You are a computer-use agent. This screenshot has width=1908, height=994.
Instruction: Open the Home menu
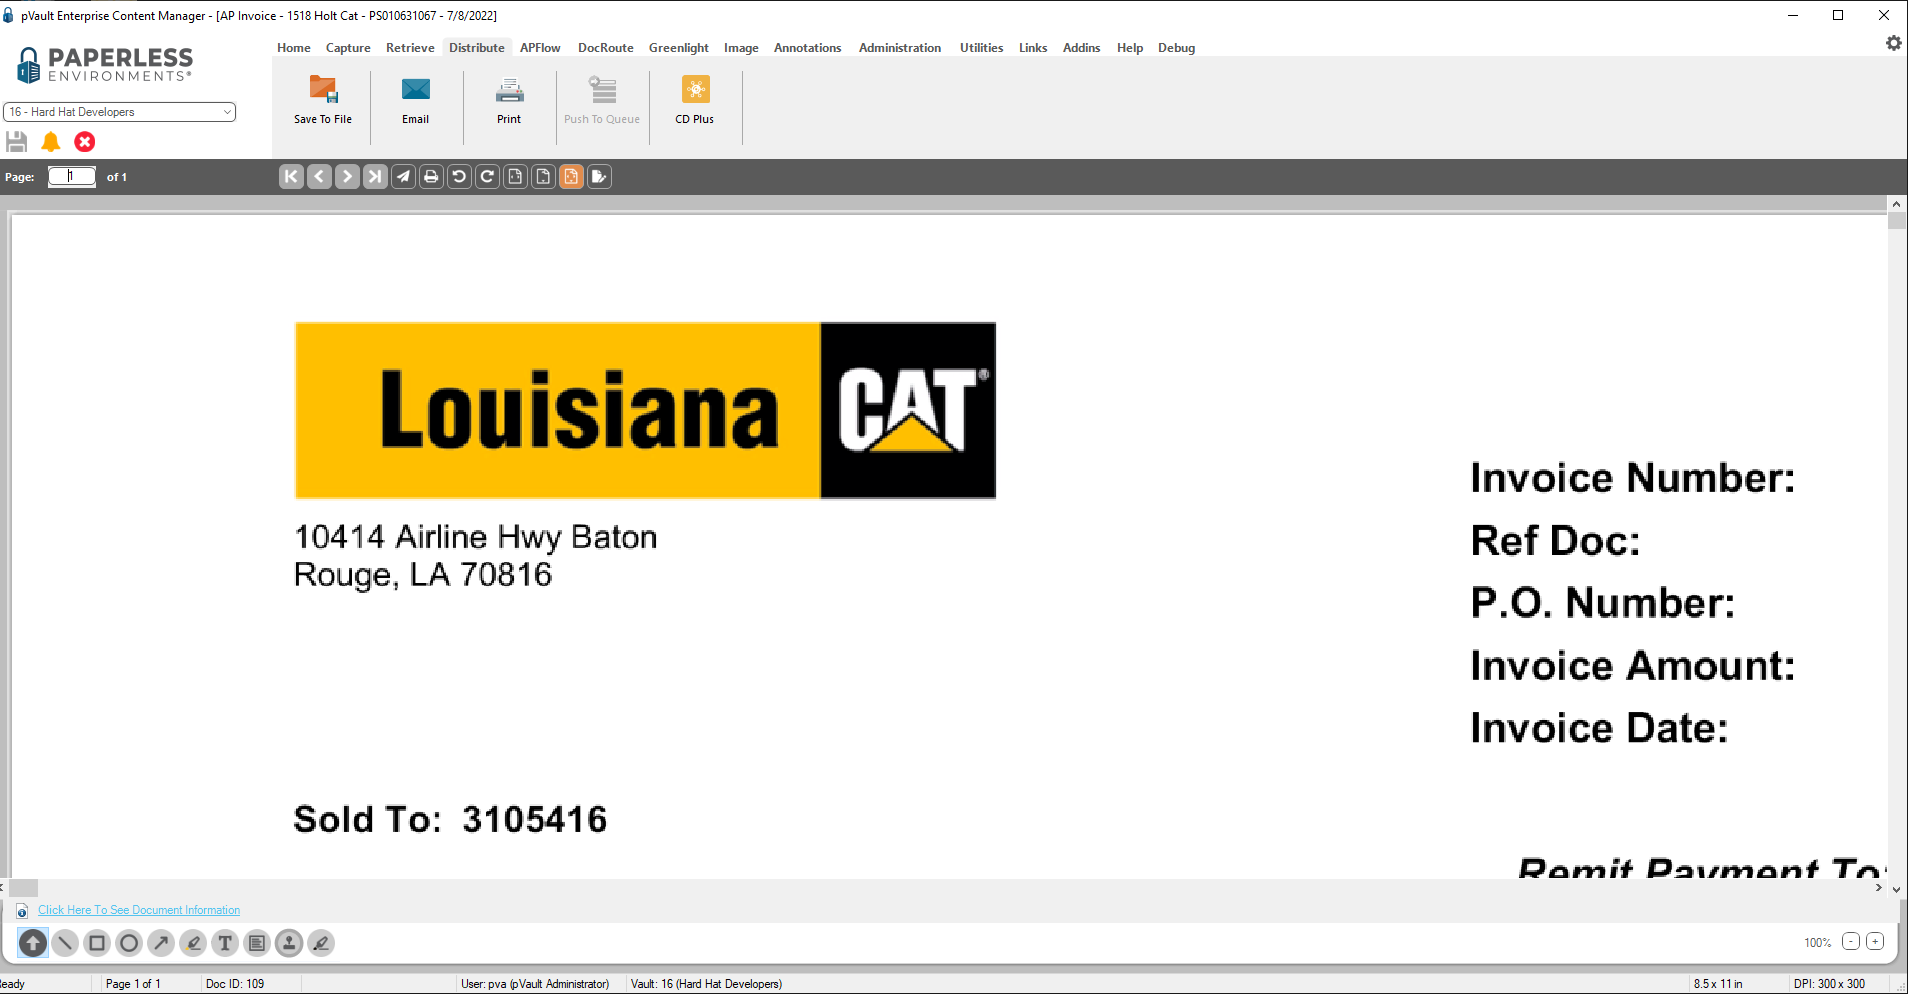pos(294,48)
